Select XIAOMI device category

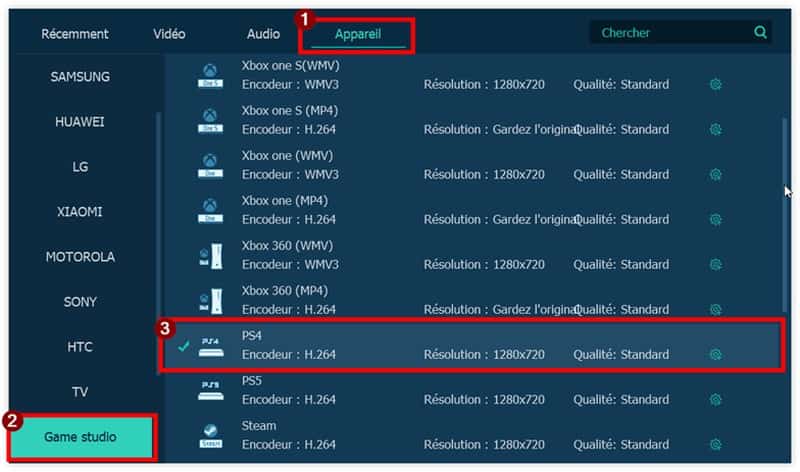point(80,211)
